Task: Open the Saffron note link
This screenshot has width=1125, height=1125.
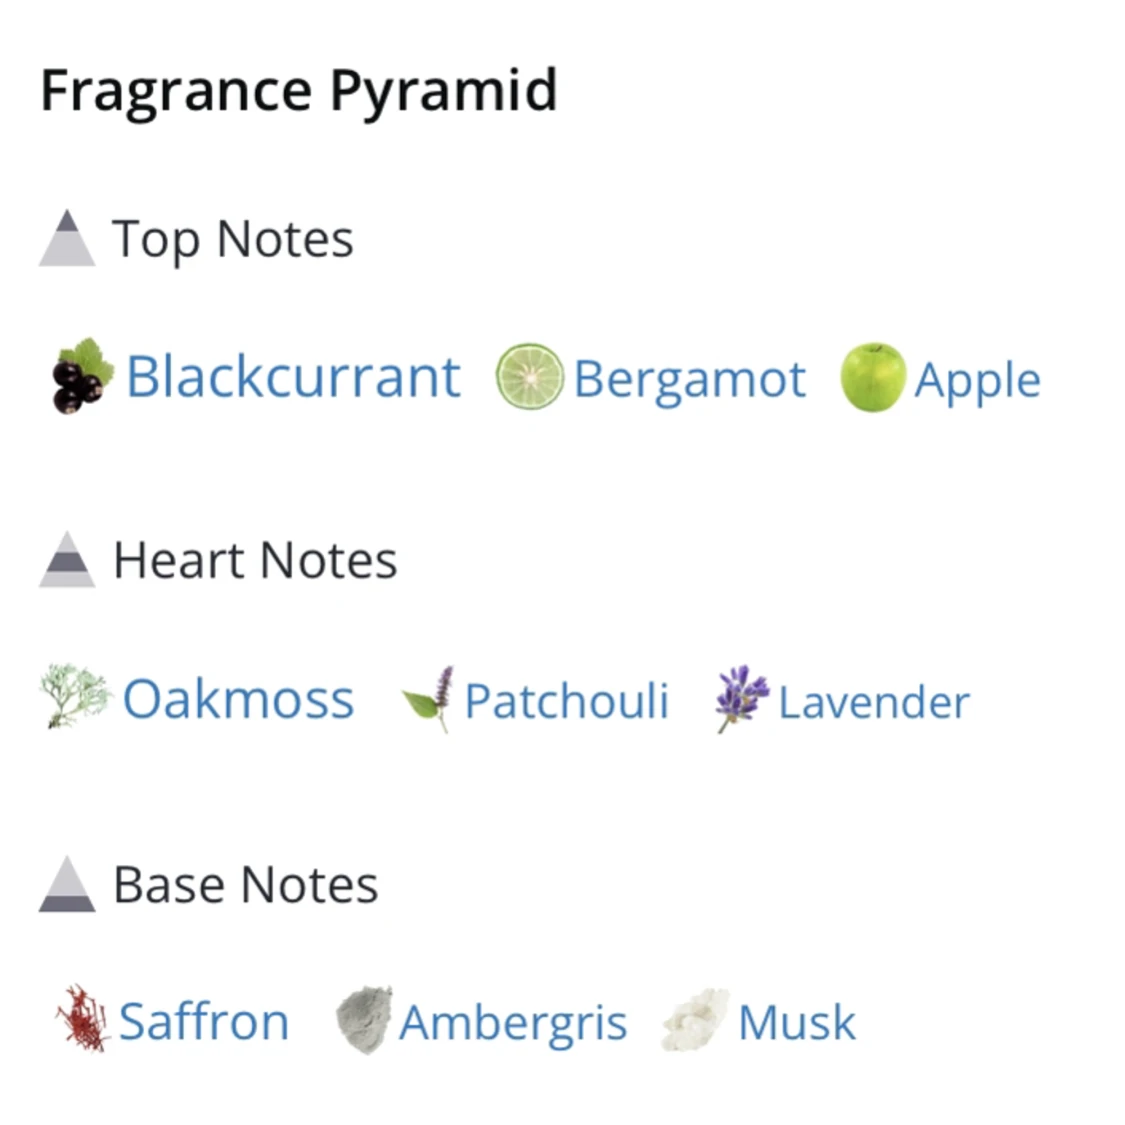Action: click(204, 1022)
